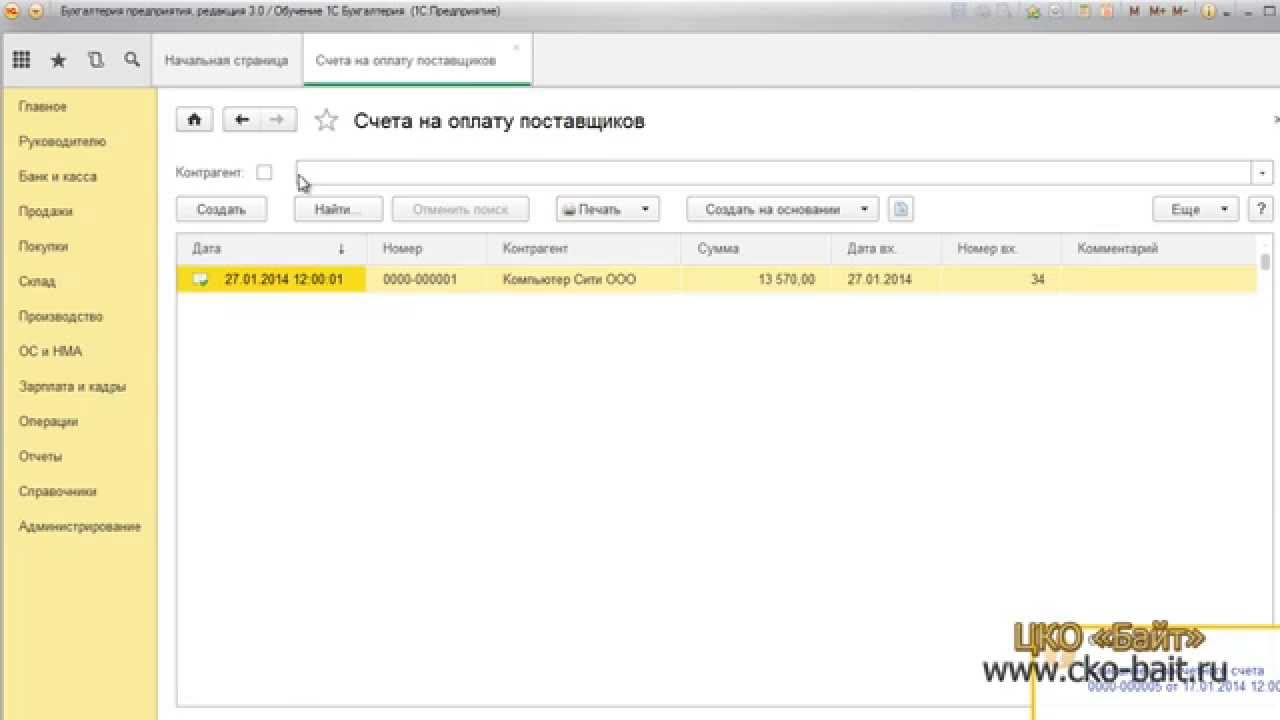Open the Операции section
Image resolution: width=1280 pixels, height=720 pixels.
tap(48, 421)
